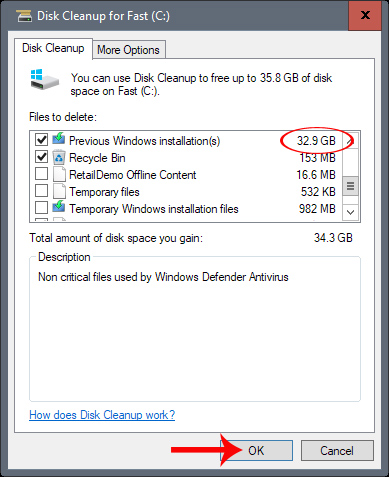This screenshot has height=477, width=389.
Task: Open the How does Disk Cleanup work? link
Action: click(x=102, y=415)
